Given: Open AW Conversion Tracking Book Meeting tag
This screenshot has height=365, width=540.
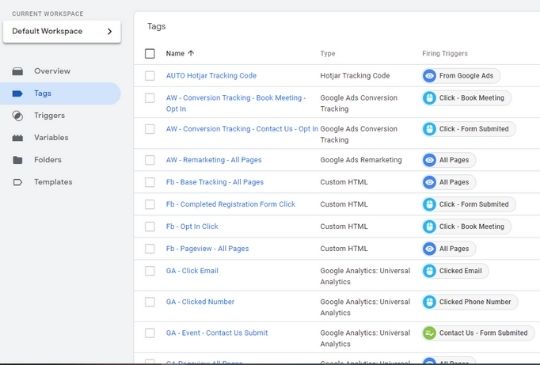Looking at the screenshot, I should coord(236,103).
